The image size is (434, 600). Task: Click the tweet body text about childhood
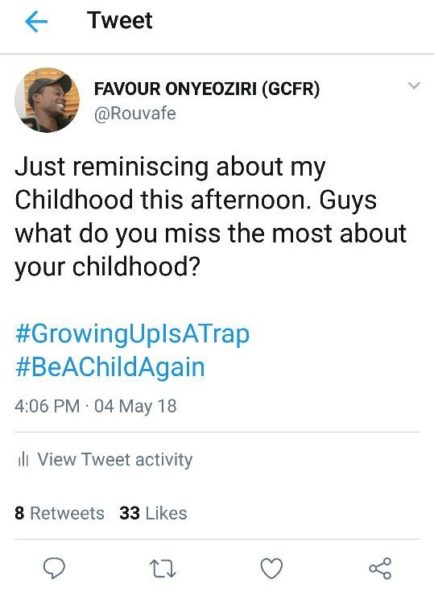[x=210, y=217]
